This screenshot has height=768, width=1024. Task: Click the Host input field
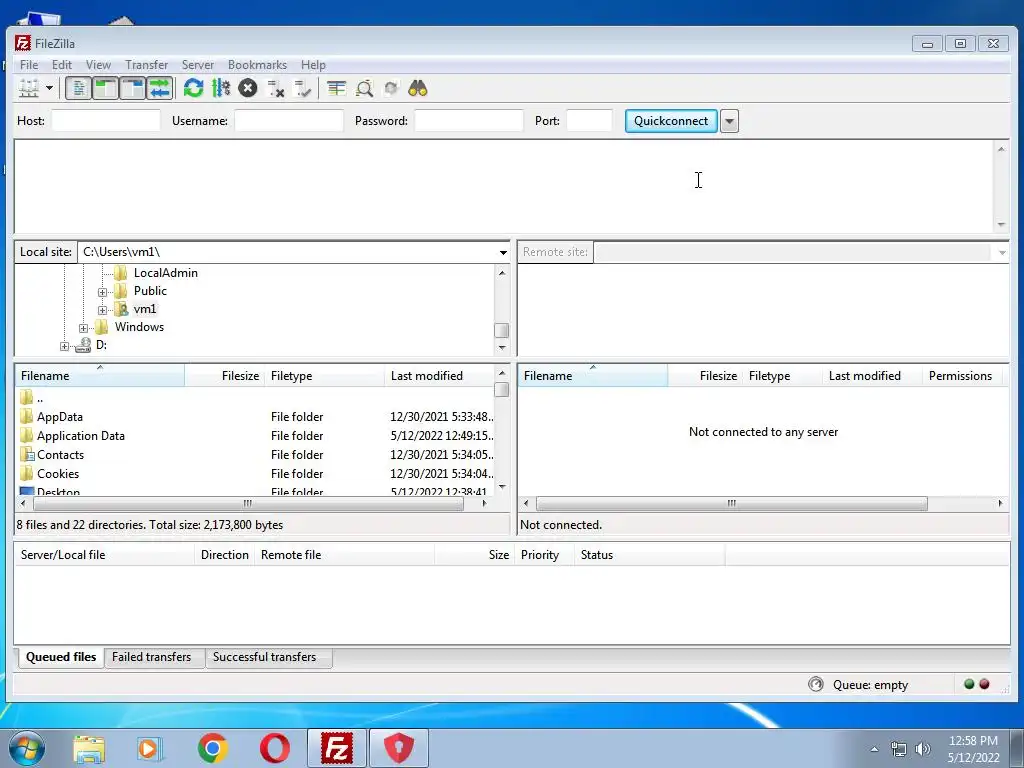coord(106,121)
